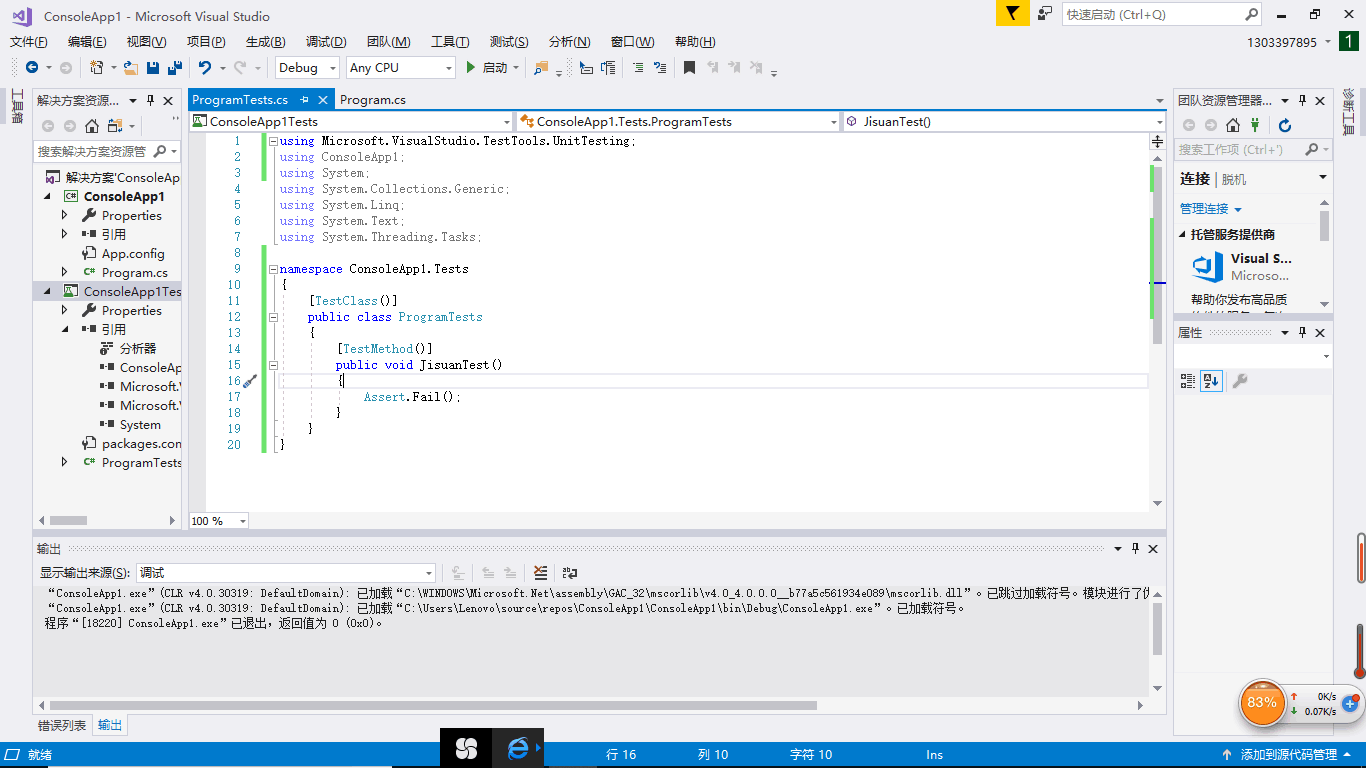Image resolution: width=1366 pixels, height=768 pixels.
Task: Collapse the ConsoleApp1 project node
Action: 47,197
